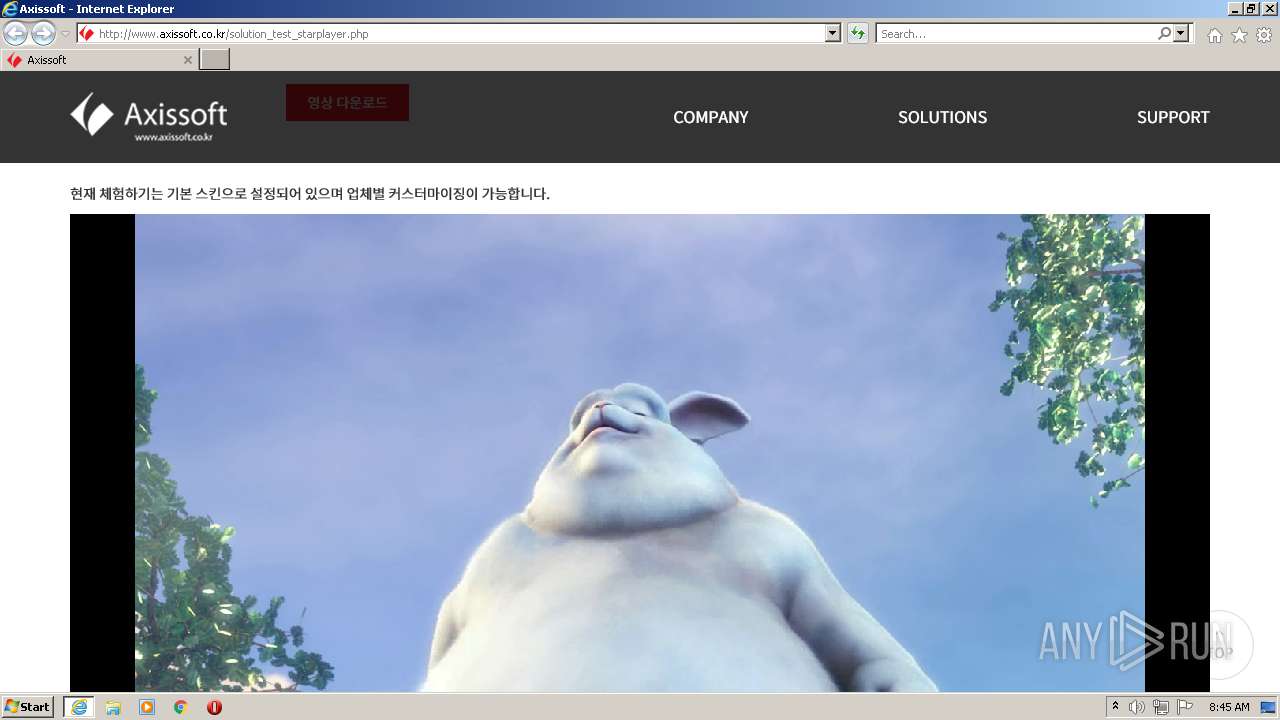Click the 영상 다운로드 button
Viewport: 1280px width, 720px height.
pyautogui.click(x=347, y=102)
